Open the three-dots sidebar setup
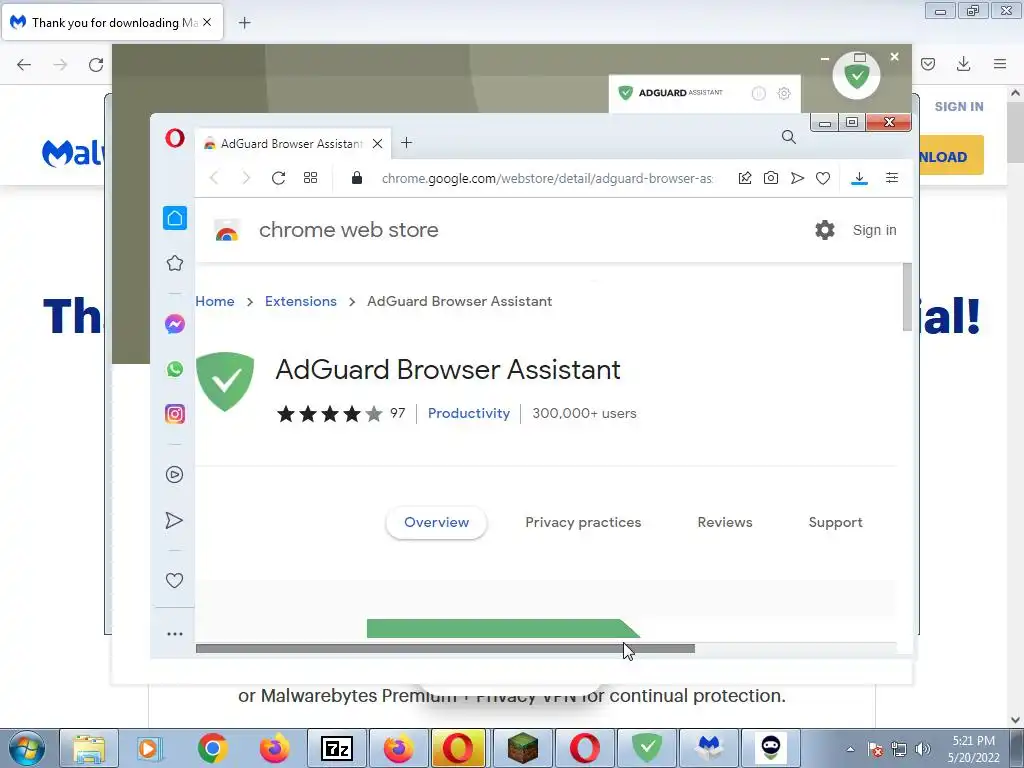This screenshot has height=768, width=1024. point(174,633)
